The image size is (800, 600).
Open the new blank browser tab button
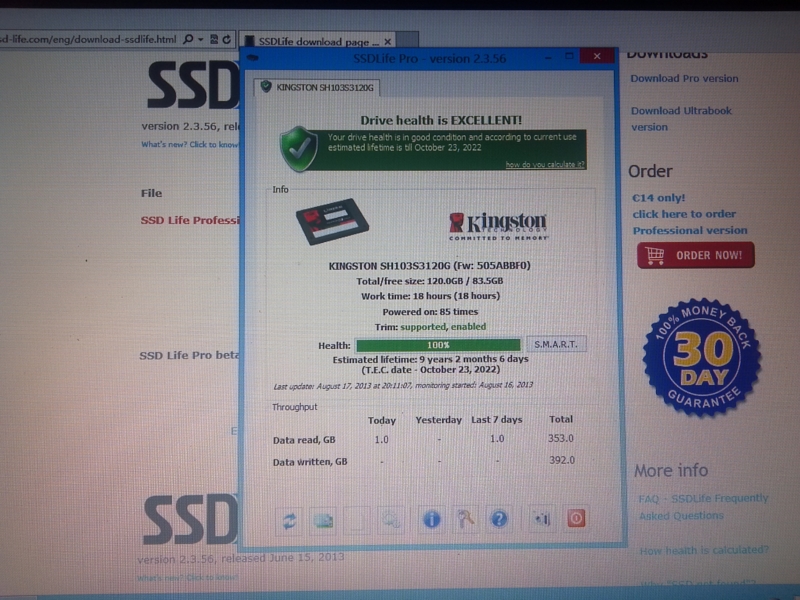[x=407, y=39]
